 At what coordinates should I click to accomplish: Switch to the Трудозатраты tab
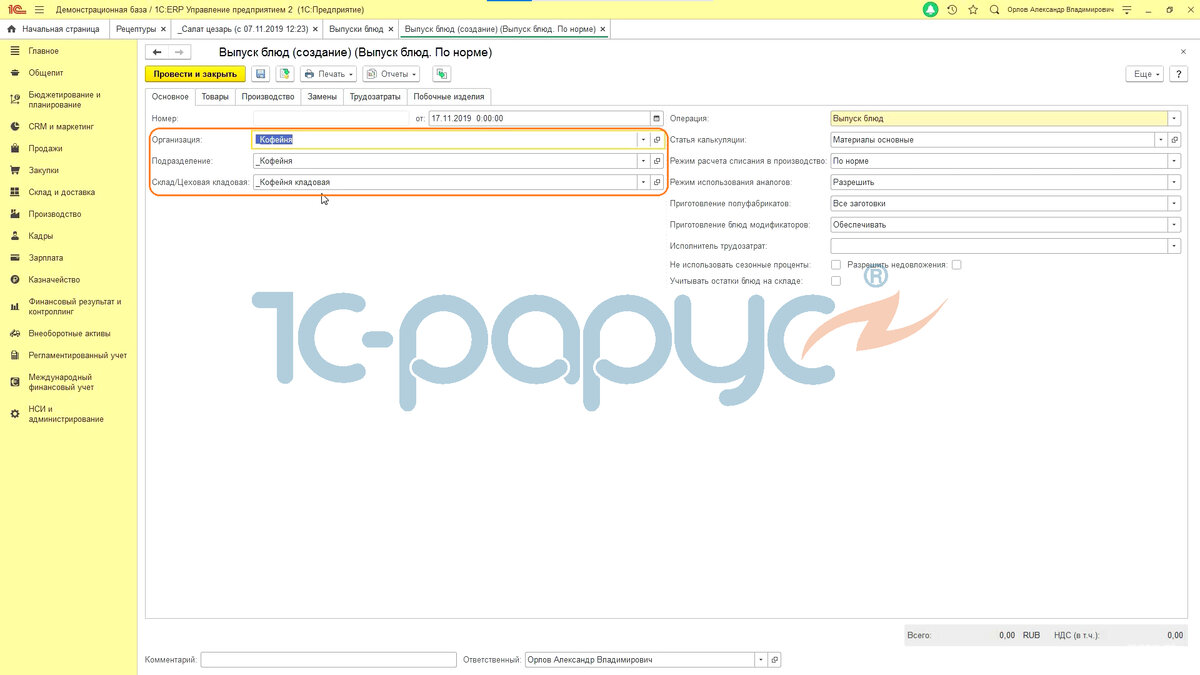tap(375, 97)
